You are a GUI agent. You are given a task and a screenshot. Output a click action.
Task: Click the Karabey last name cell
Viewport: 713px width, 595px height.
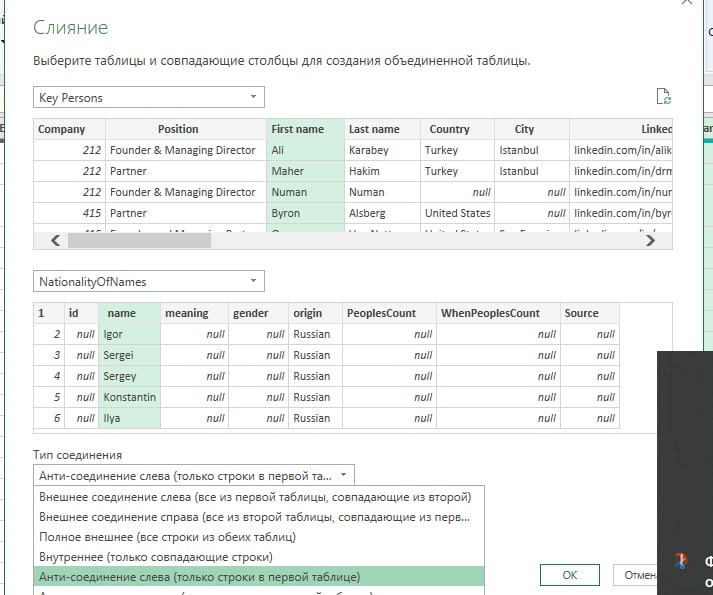(382, 150)
